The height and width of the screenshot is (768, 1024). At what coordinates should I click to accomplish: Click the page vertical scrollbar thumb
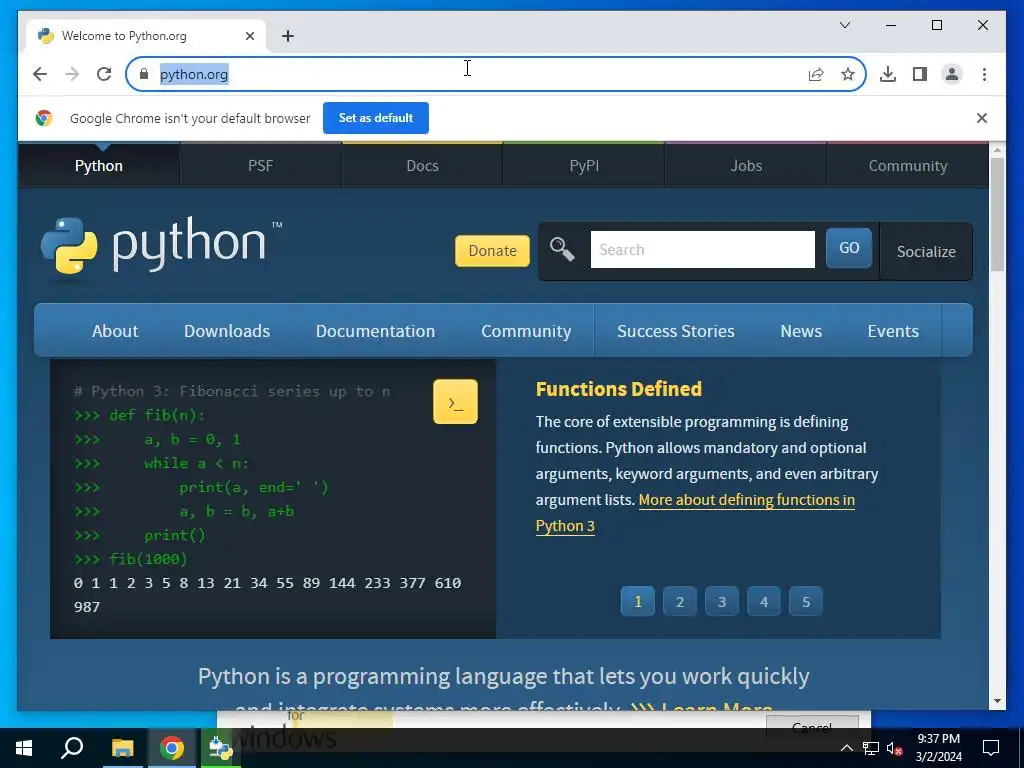(997, 214)
